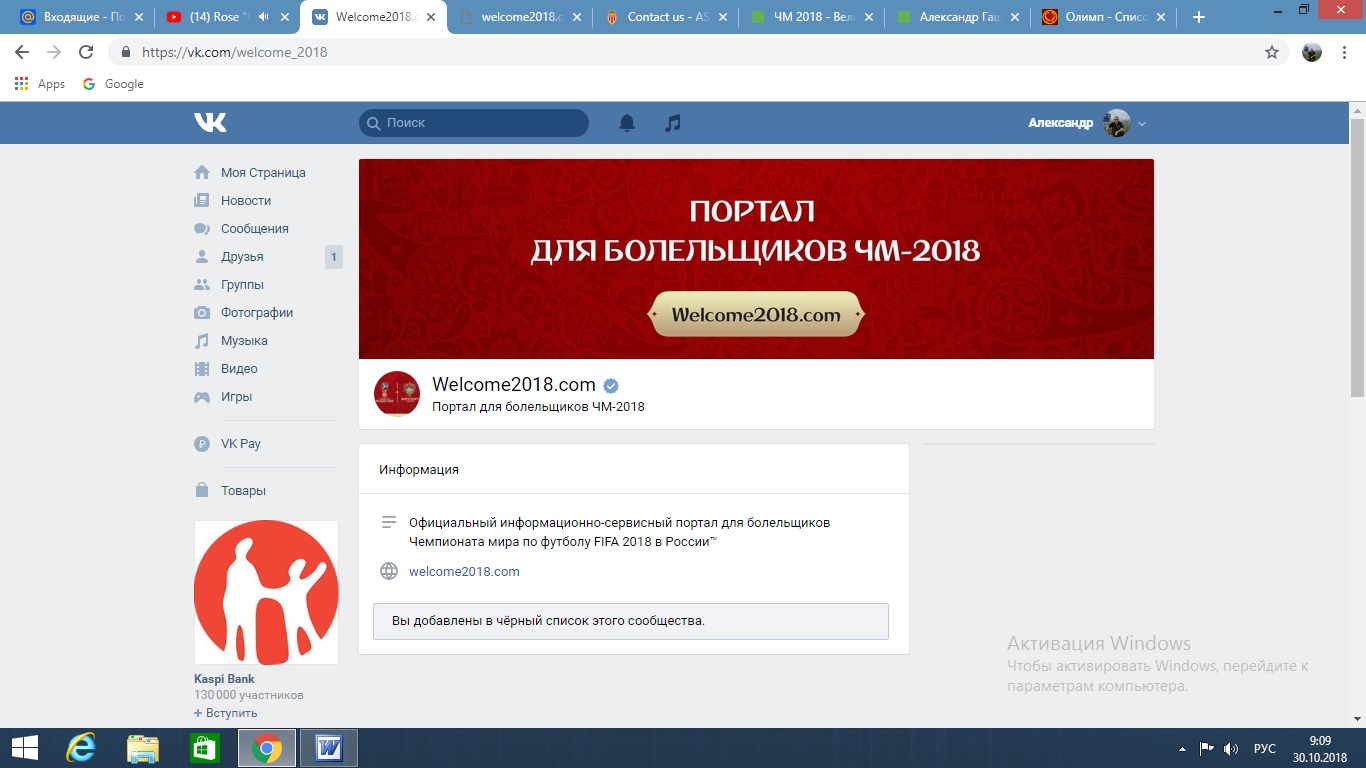Switch to the Олимп tab
1366x768 pixels.
click(1103, 17)
